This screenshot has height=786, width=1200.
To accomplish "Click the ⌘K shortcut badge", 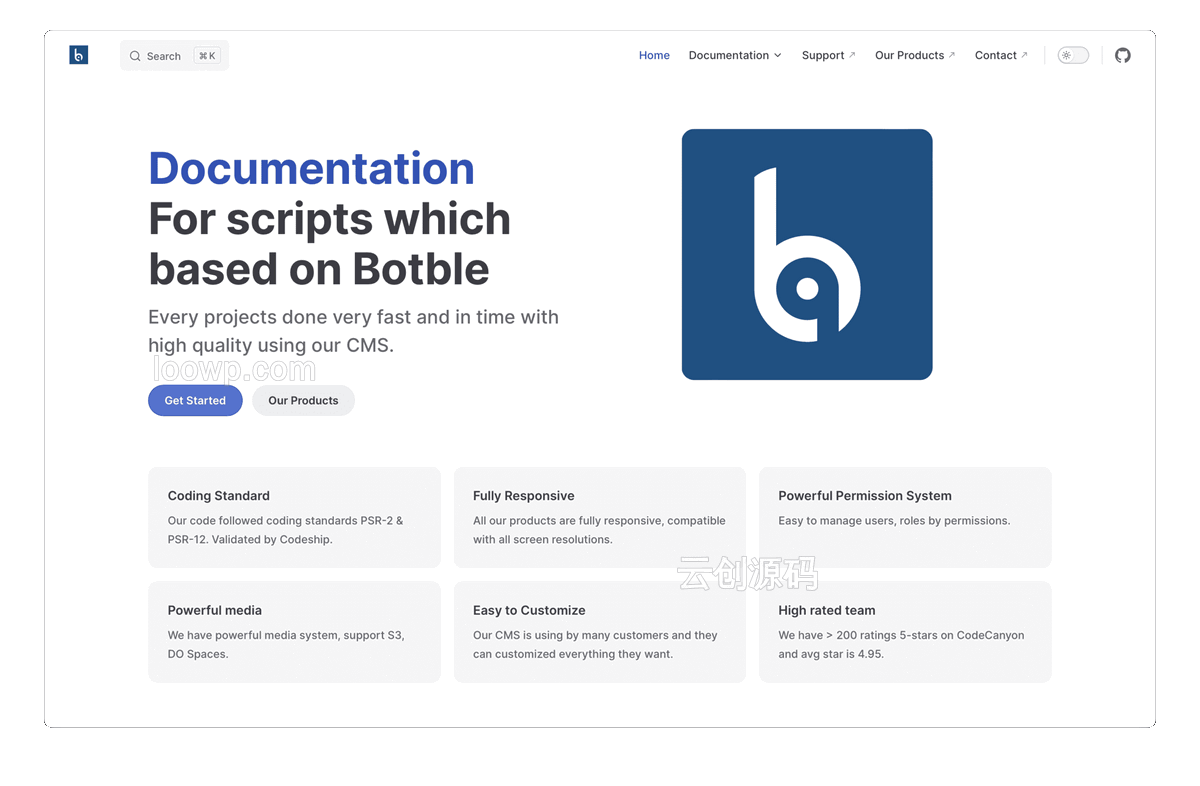I will (x=207, y=56).
